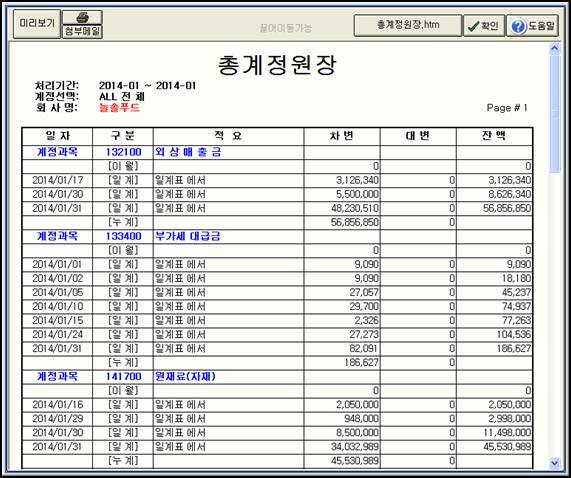The image size is (571, 478).
Task: Select account code 133400 부가세 대급금
Action: [x=277, y=236]
